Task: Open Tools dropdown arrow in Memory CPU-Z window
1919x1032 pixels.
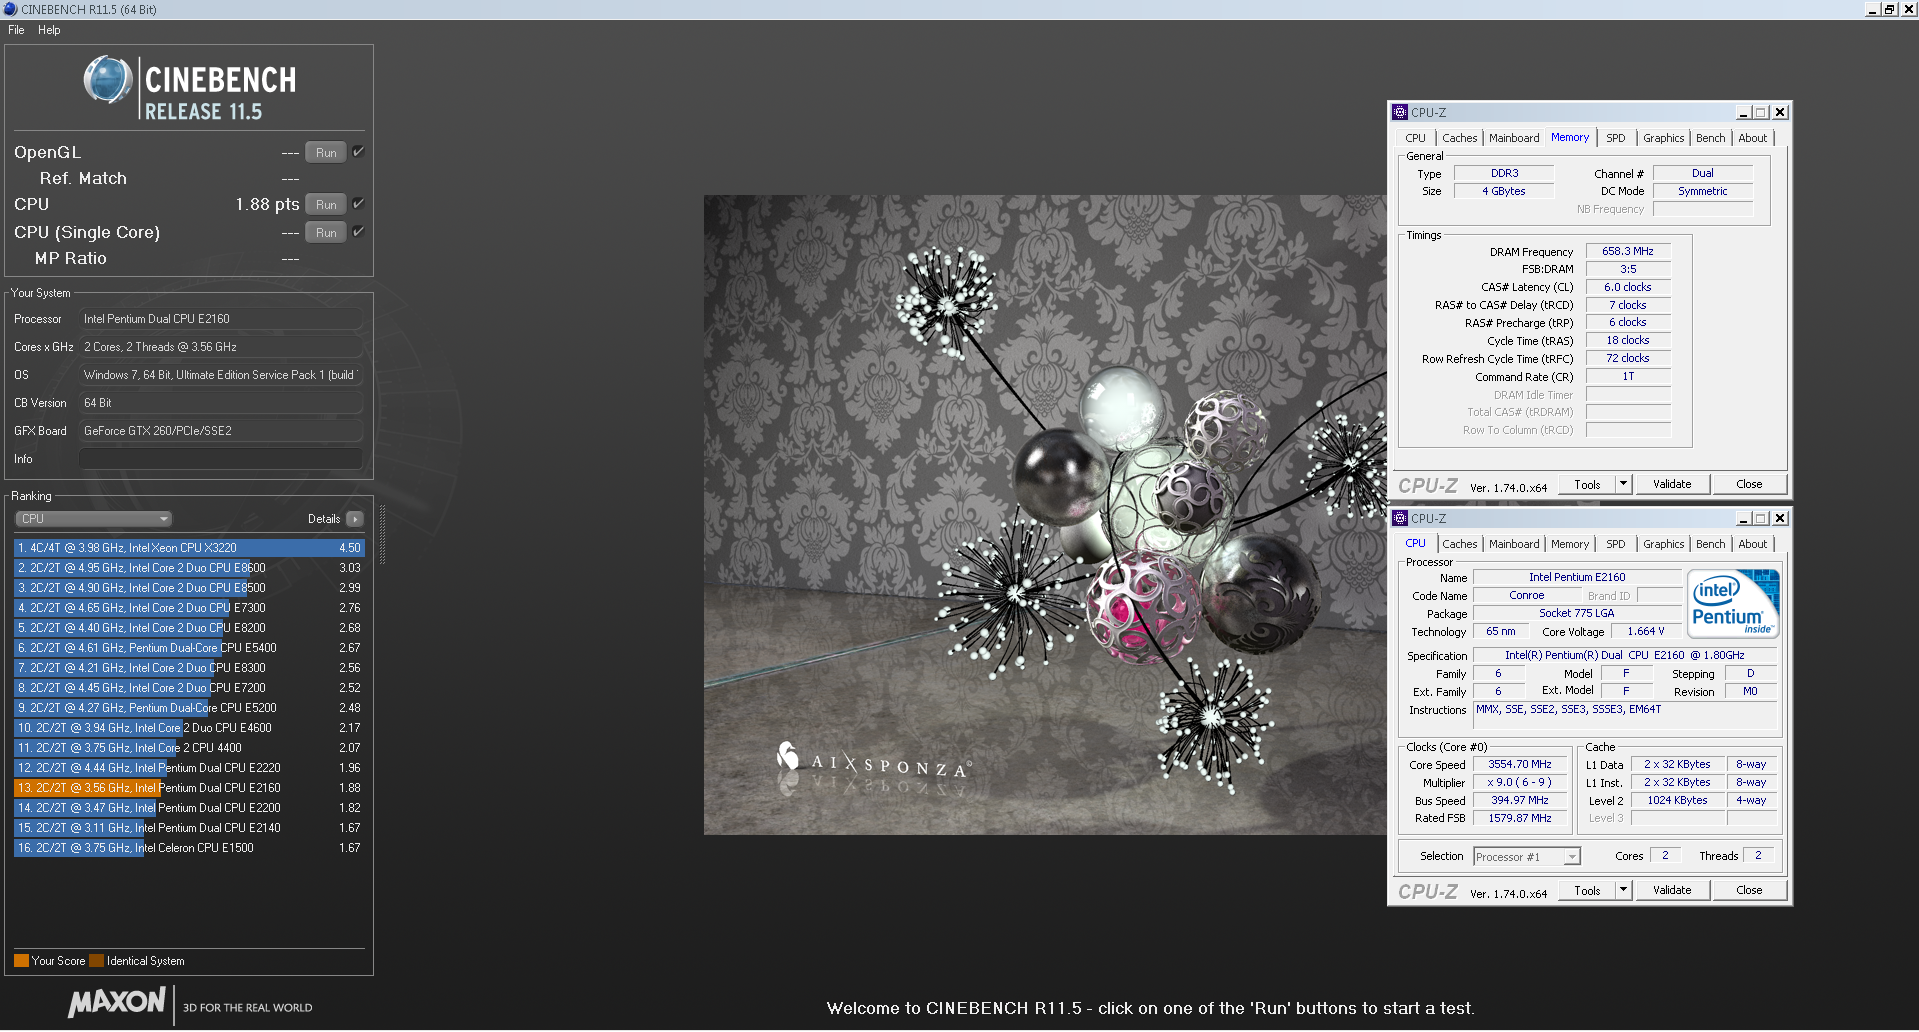Action: (1624, 484)
